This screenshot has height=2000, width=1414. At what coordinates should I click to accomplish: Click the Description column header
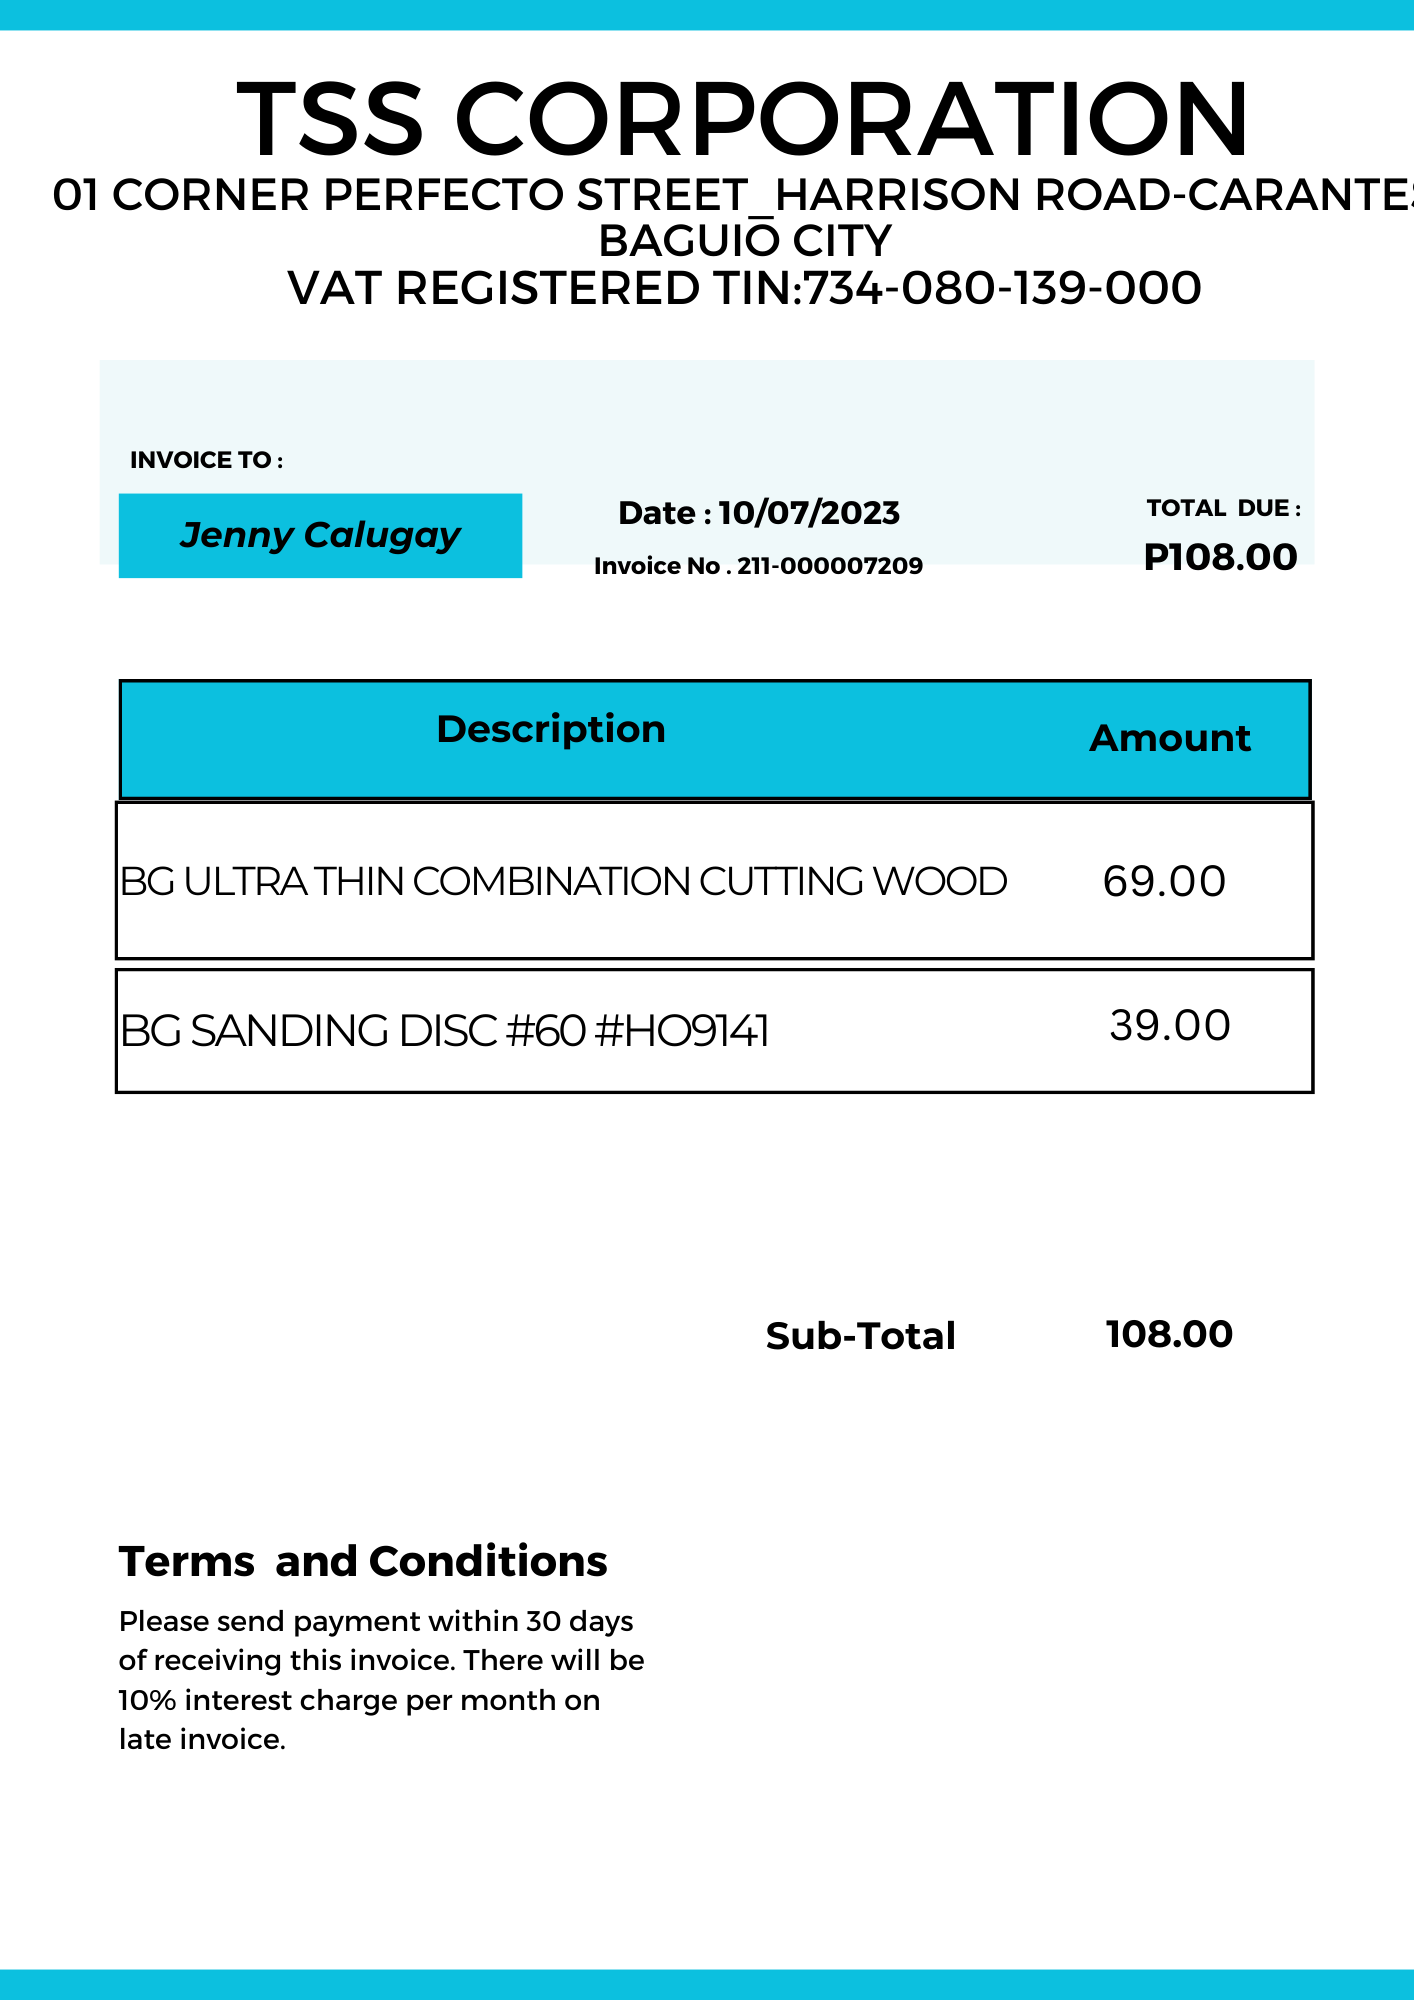(x=551, y=729)
